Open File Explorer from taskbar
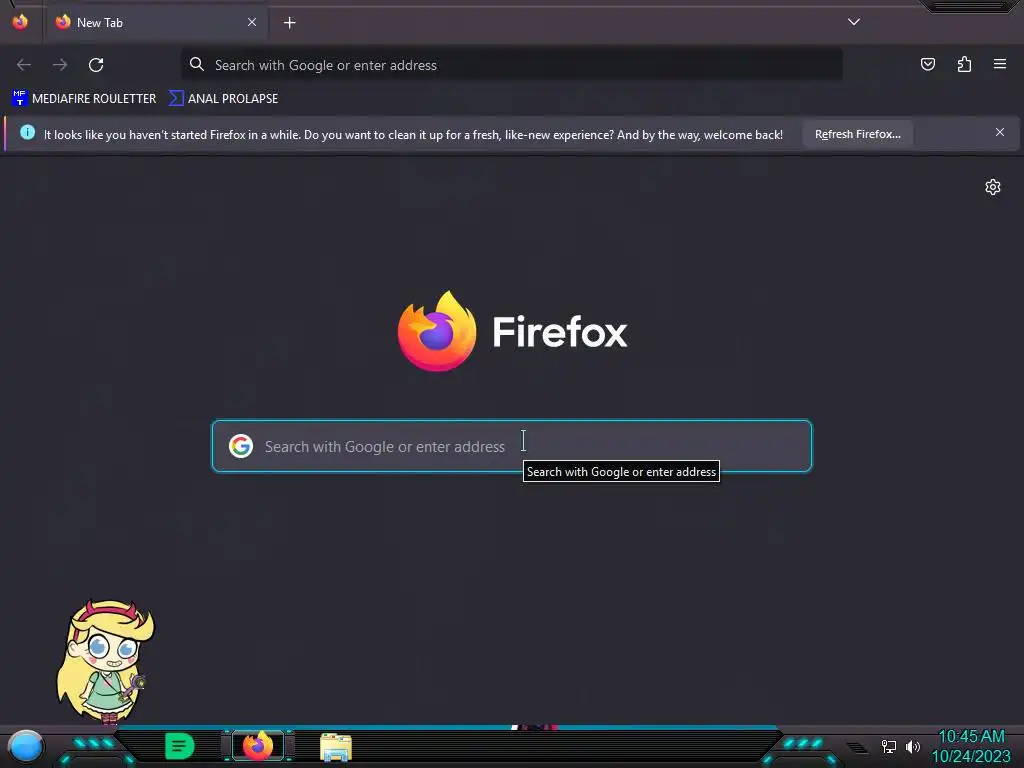 pos(336,747)
